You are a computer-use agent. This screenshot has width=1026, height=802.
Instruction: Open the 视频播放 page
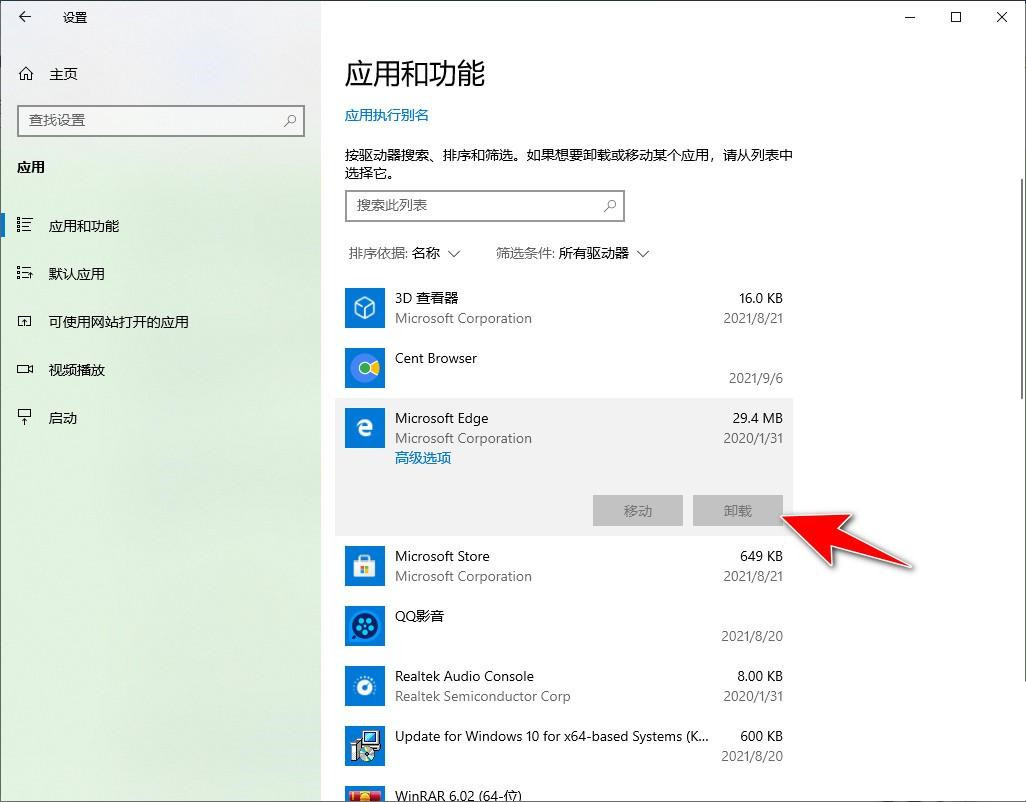(77, 370)
